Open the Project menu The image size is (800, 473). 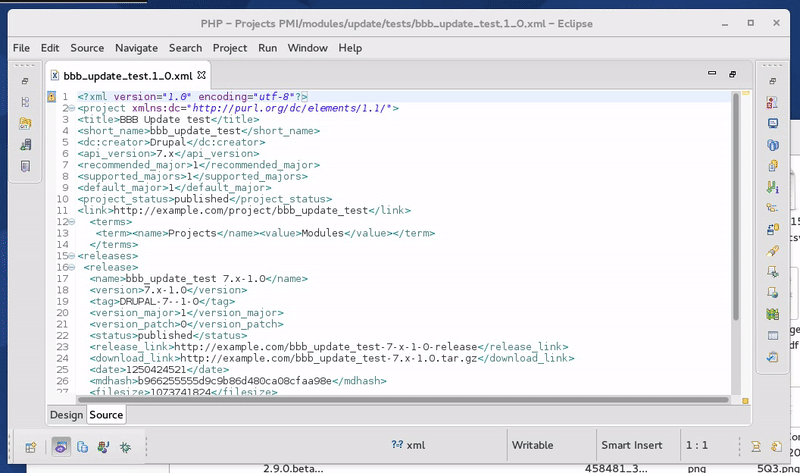tap(230, 48)
